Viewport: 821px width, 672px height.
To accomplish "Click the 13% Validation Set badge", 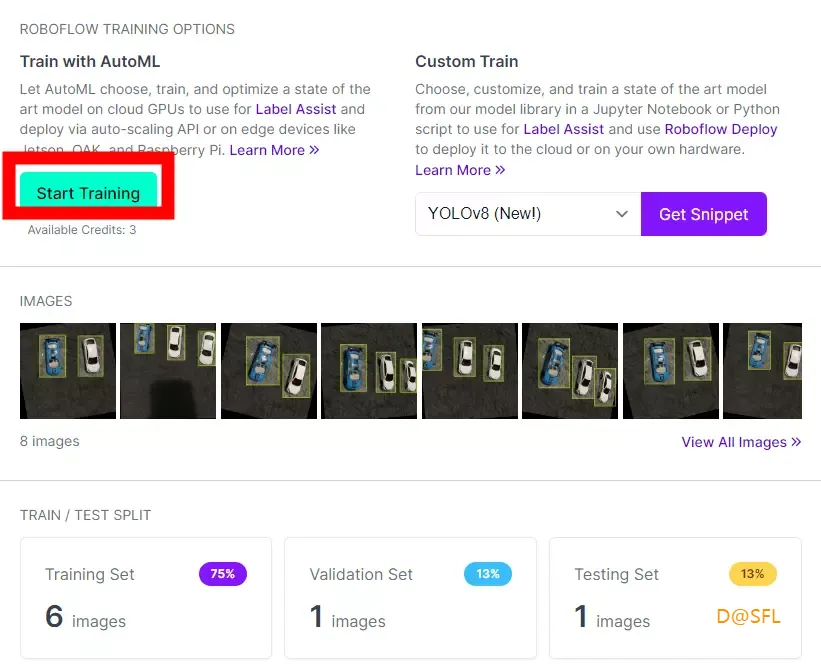I will coord(487,574).
